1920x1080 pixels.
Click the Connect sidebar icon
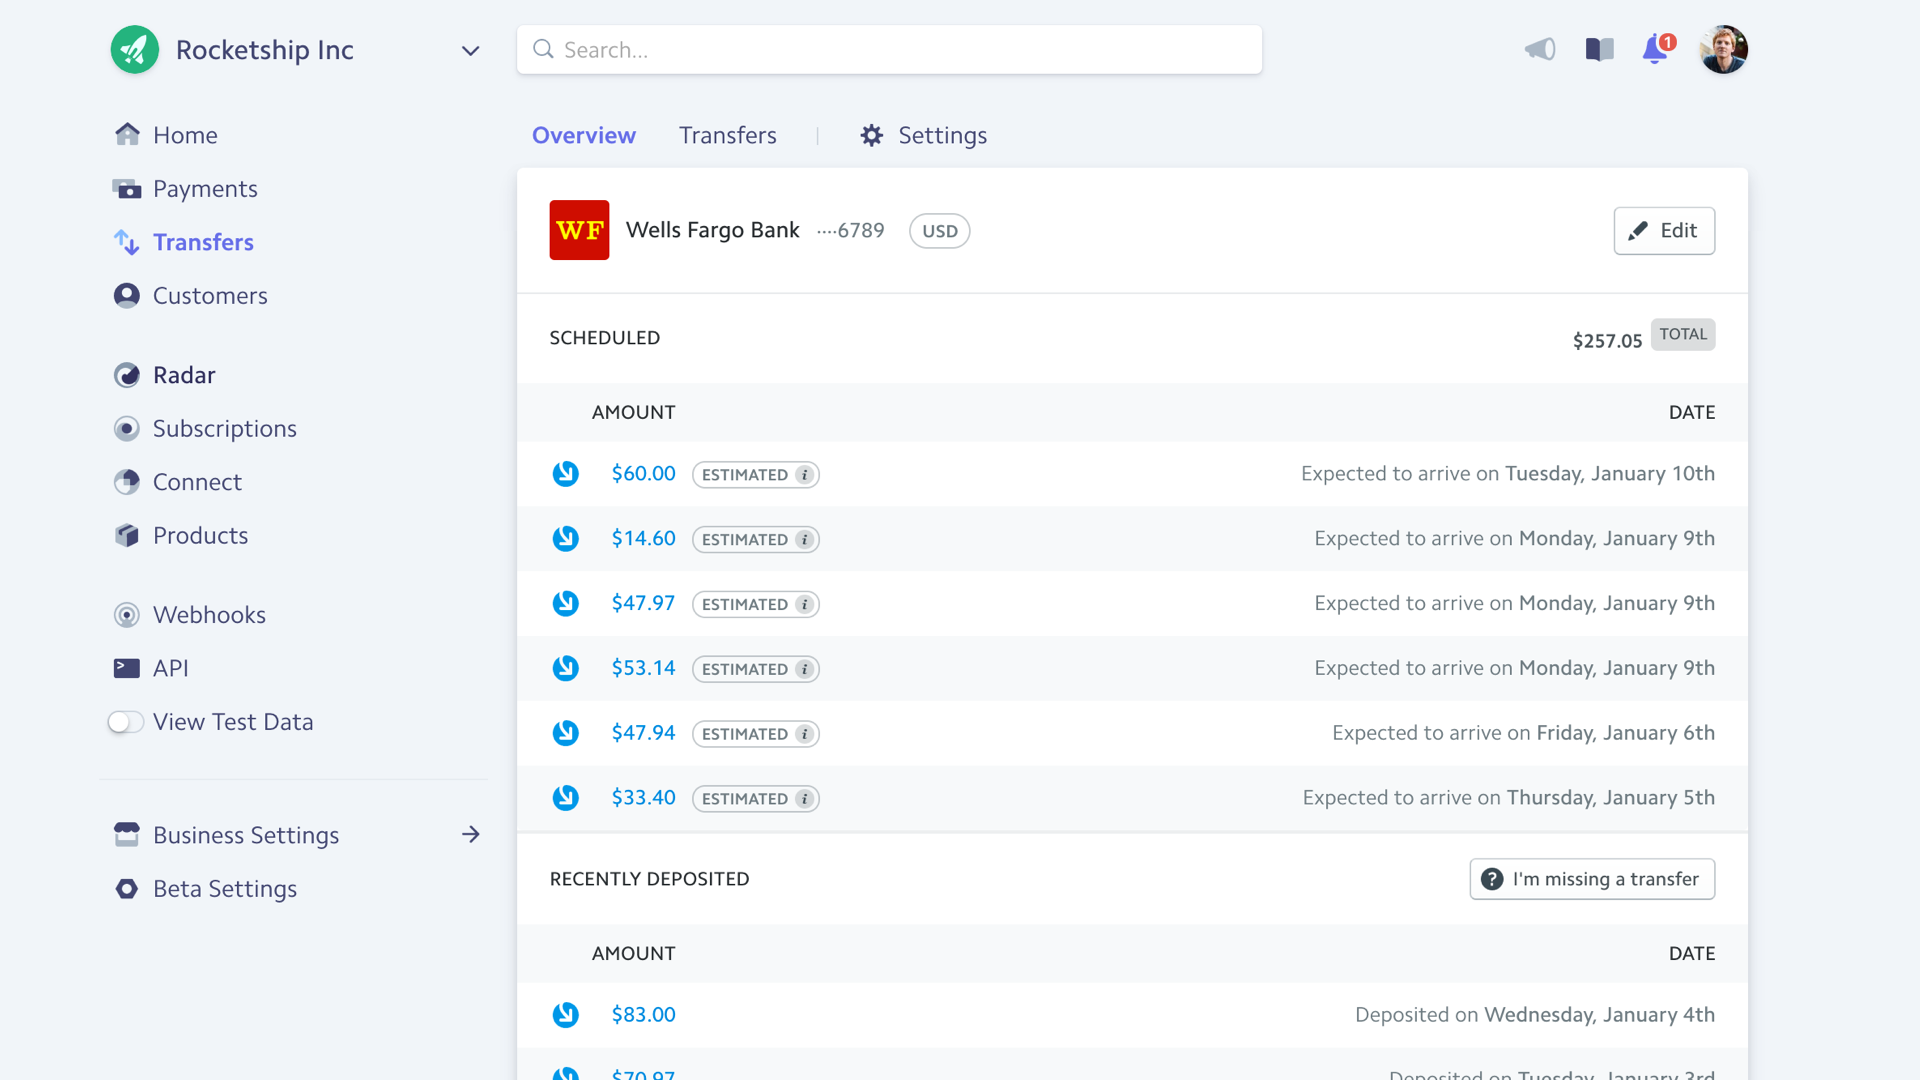pyautogui.click(x=127, y=482)
